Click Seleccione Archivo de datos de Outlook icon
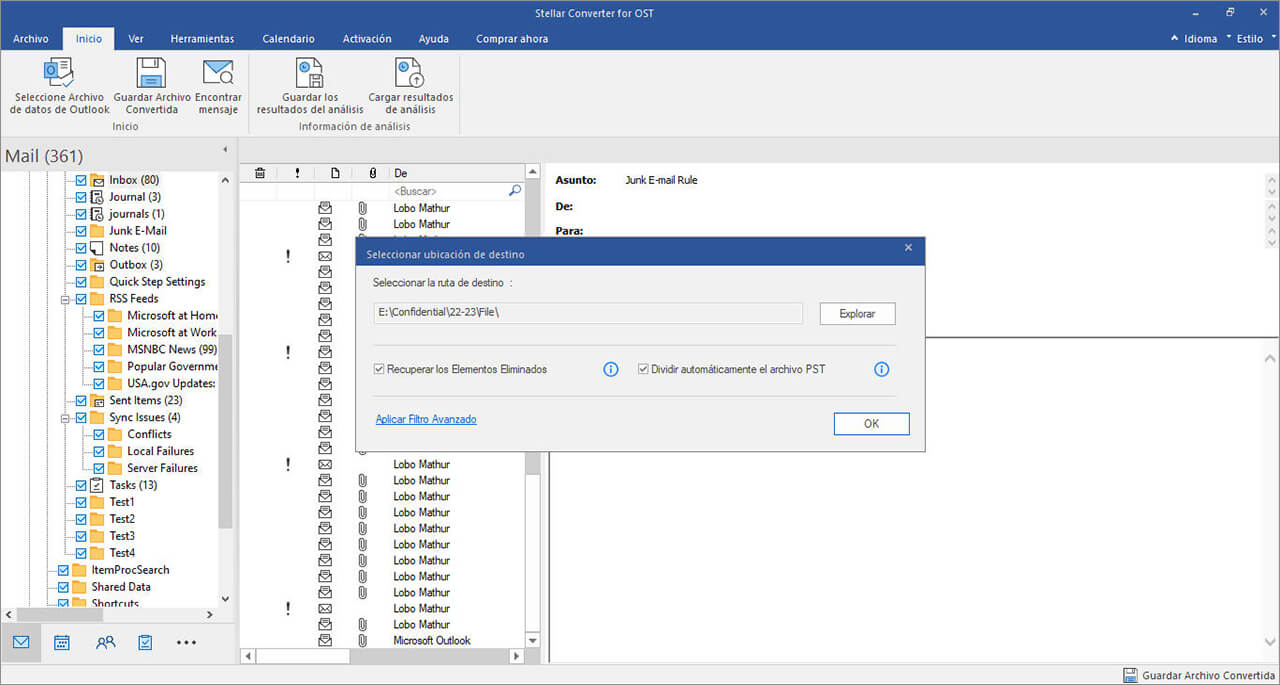Screen dimensions: 1280x685 pyautogui.click(x=59, y=74)
